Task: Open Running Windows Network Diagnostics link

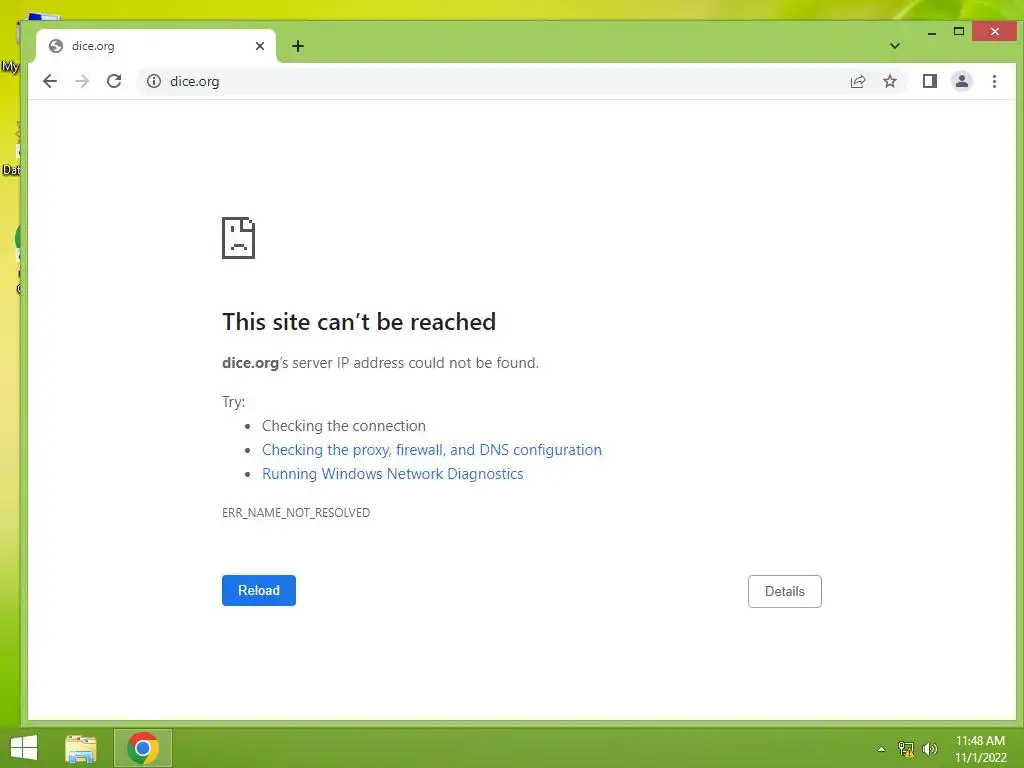Action: pyautogui.click(x=392, y=474)
